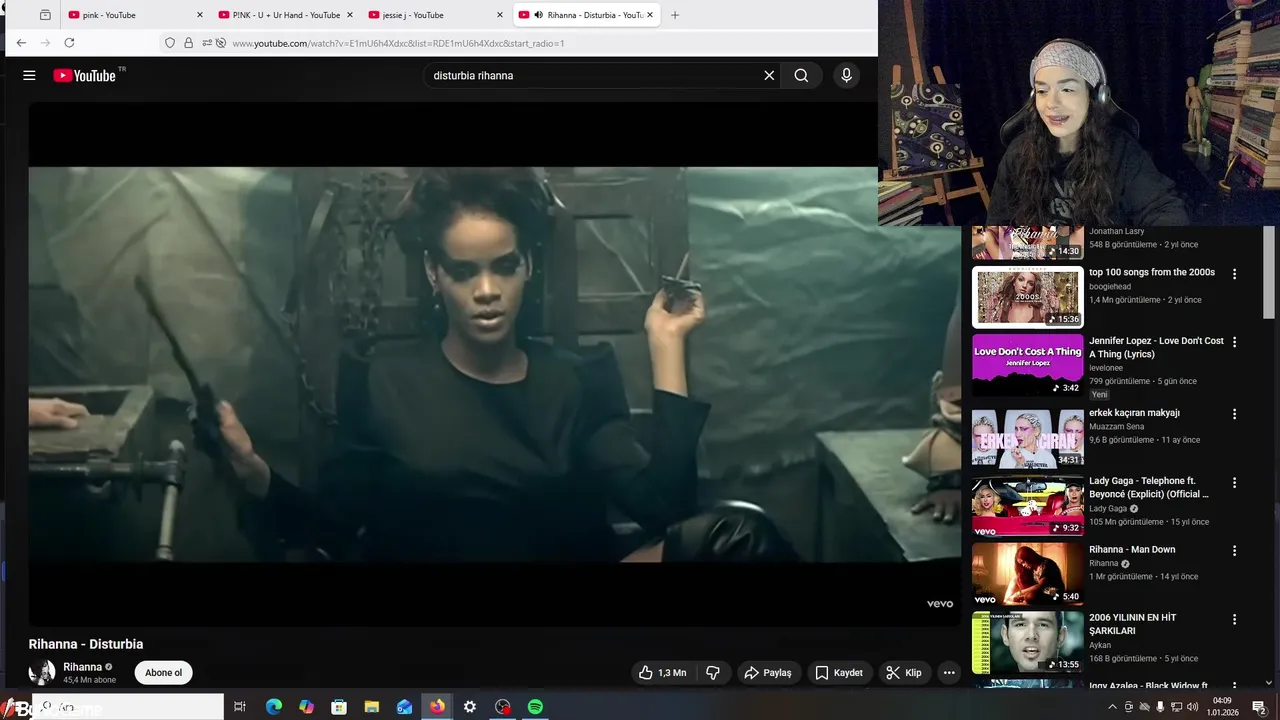Open a new tab with the plus icon

click(x=675, y=15)
